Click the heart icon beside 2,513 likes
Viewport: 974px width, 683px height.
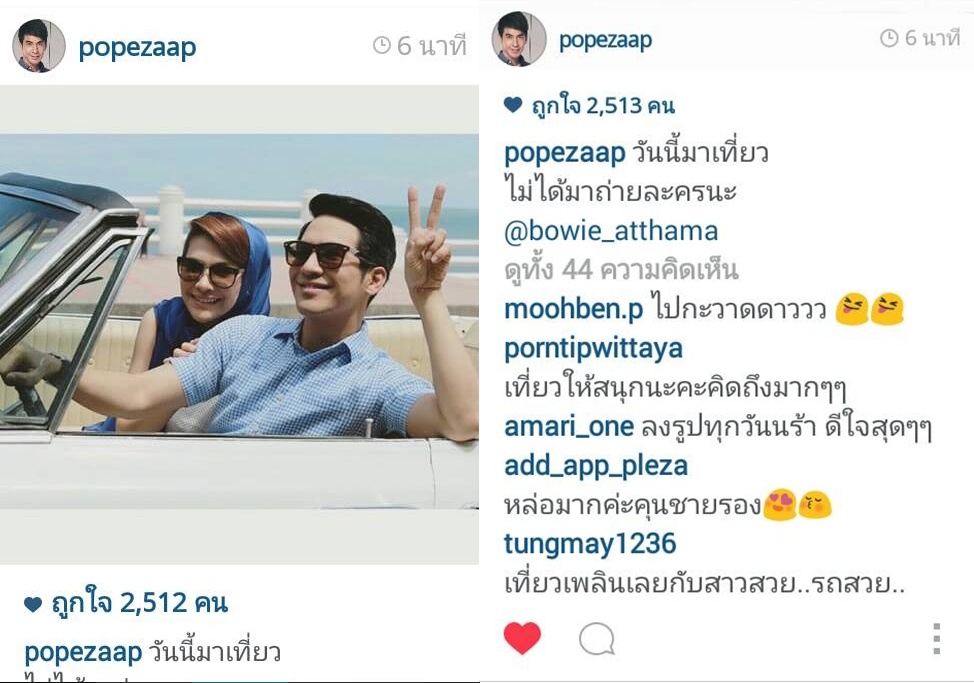pos(512,104)
